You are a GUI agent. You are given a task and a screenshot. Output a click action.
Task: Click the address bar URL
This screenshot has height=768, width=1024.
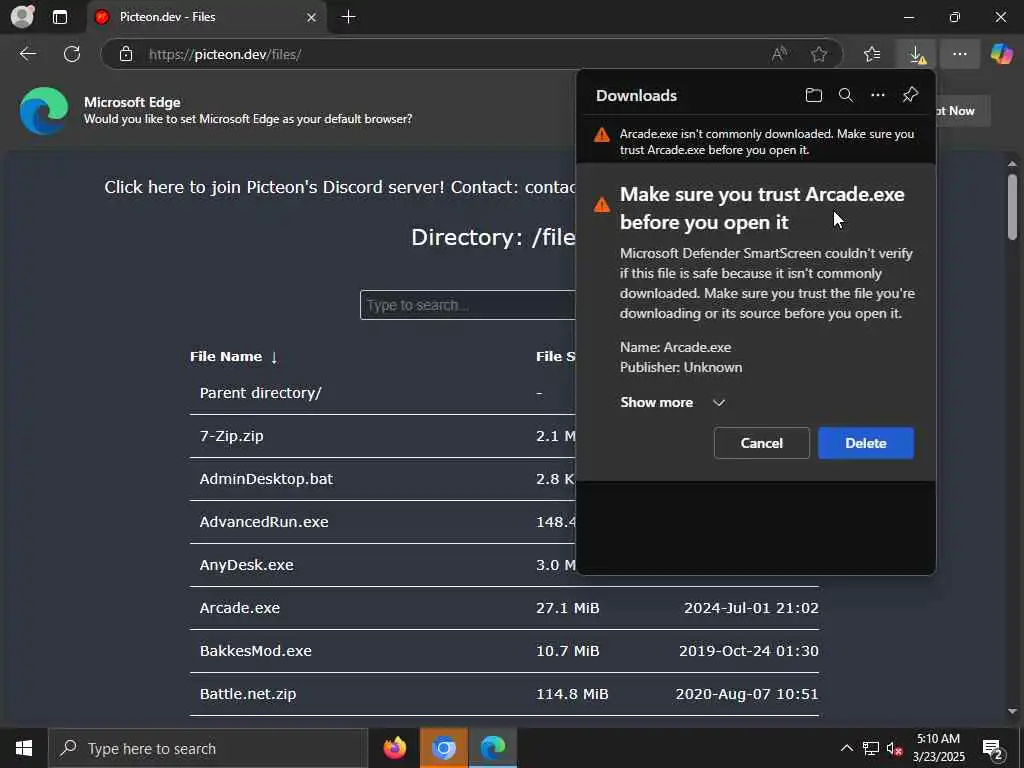point(225,54)
